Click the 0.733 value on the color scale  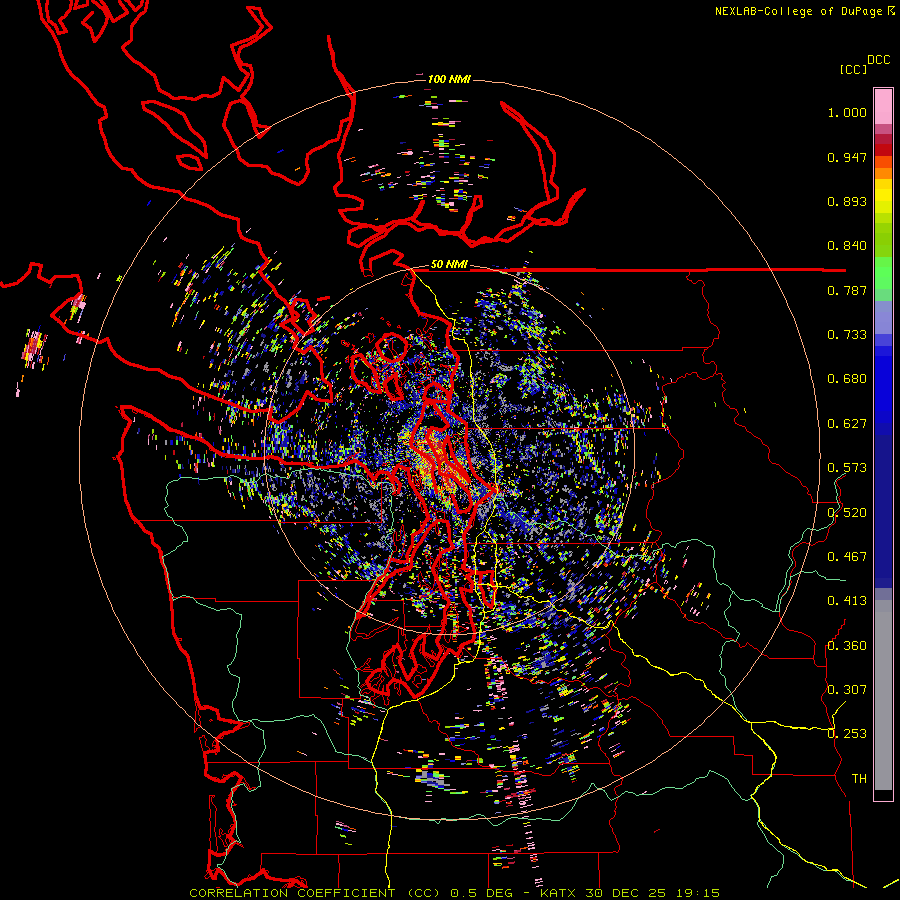pos(847,335)
